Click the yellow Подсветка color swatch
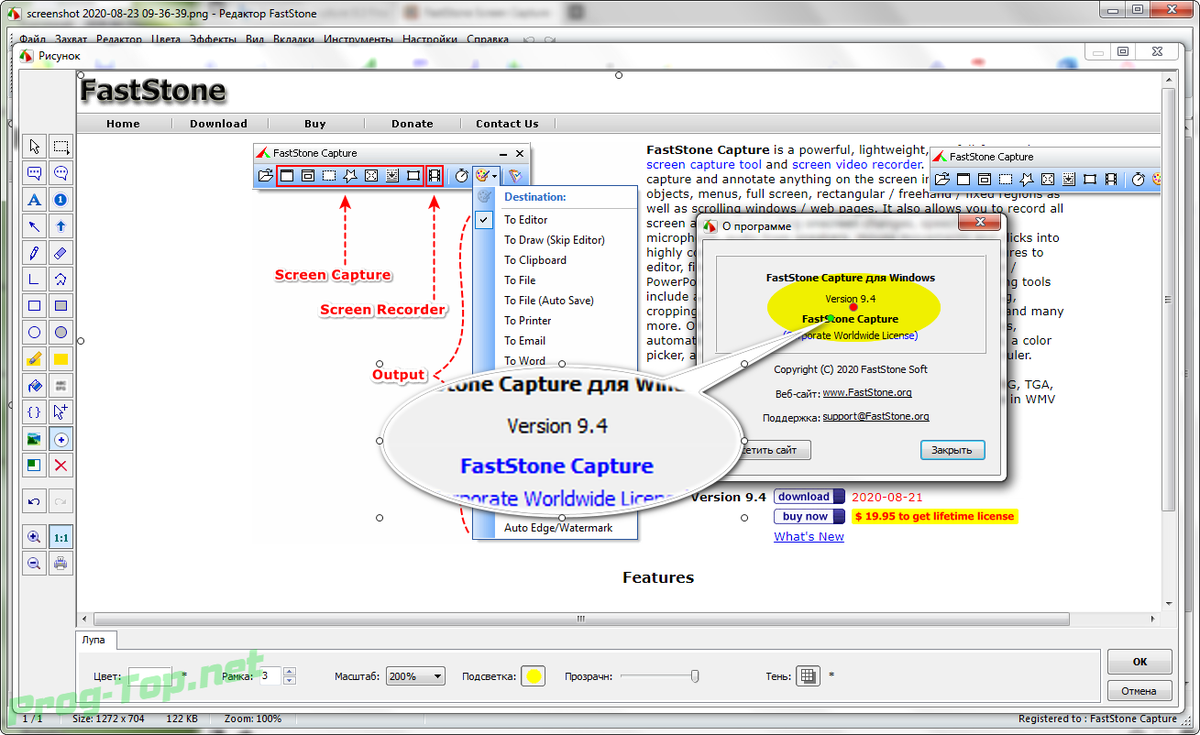 point(534,676)
